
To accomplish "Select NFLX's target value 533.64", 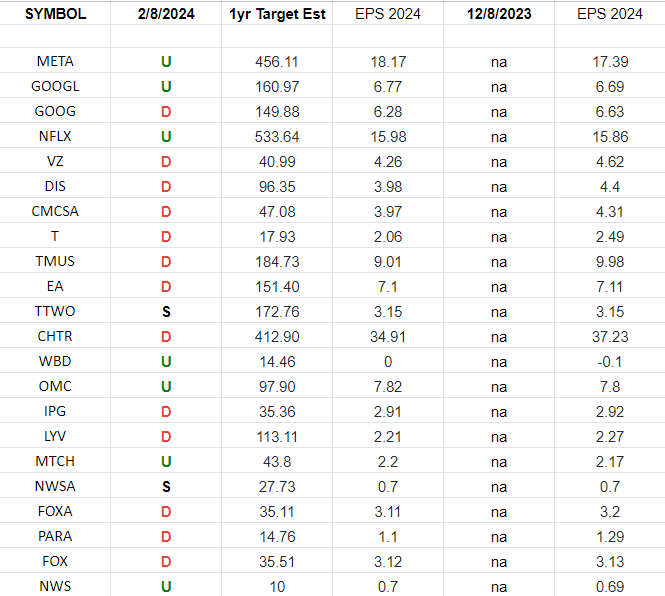I will click(x=277, y=137).
